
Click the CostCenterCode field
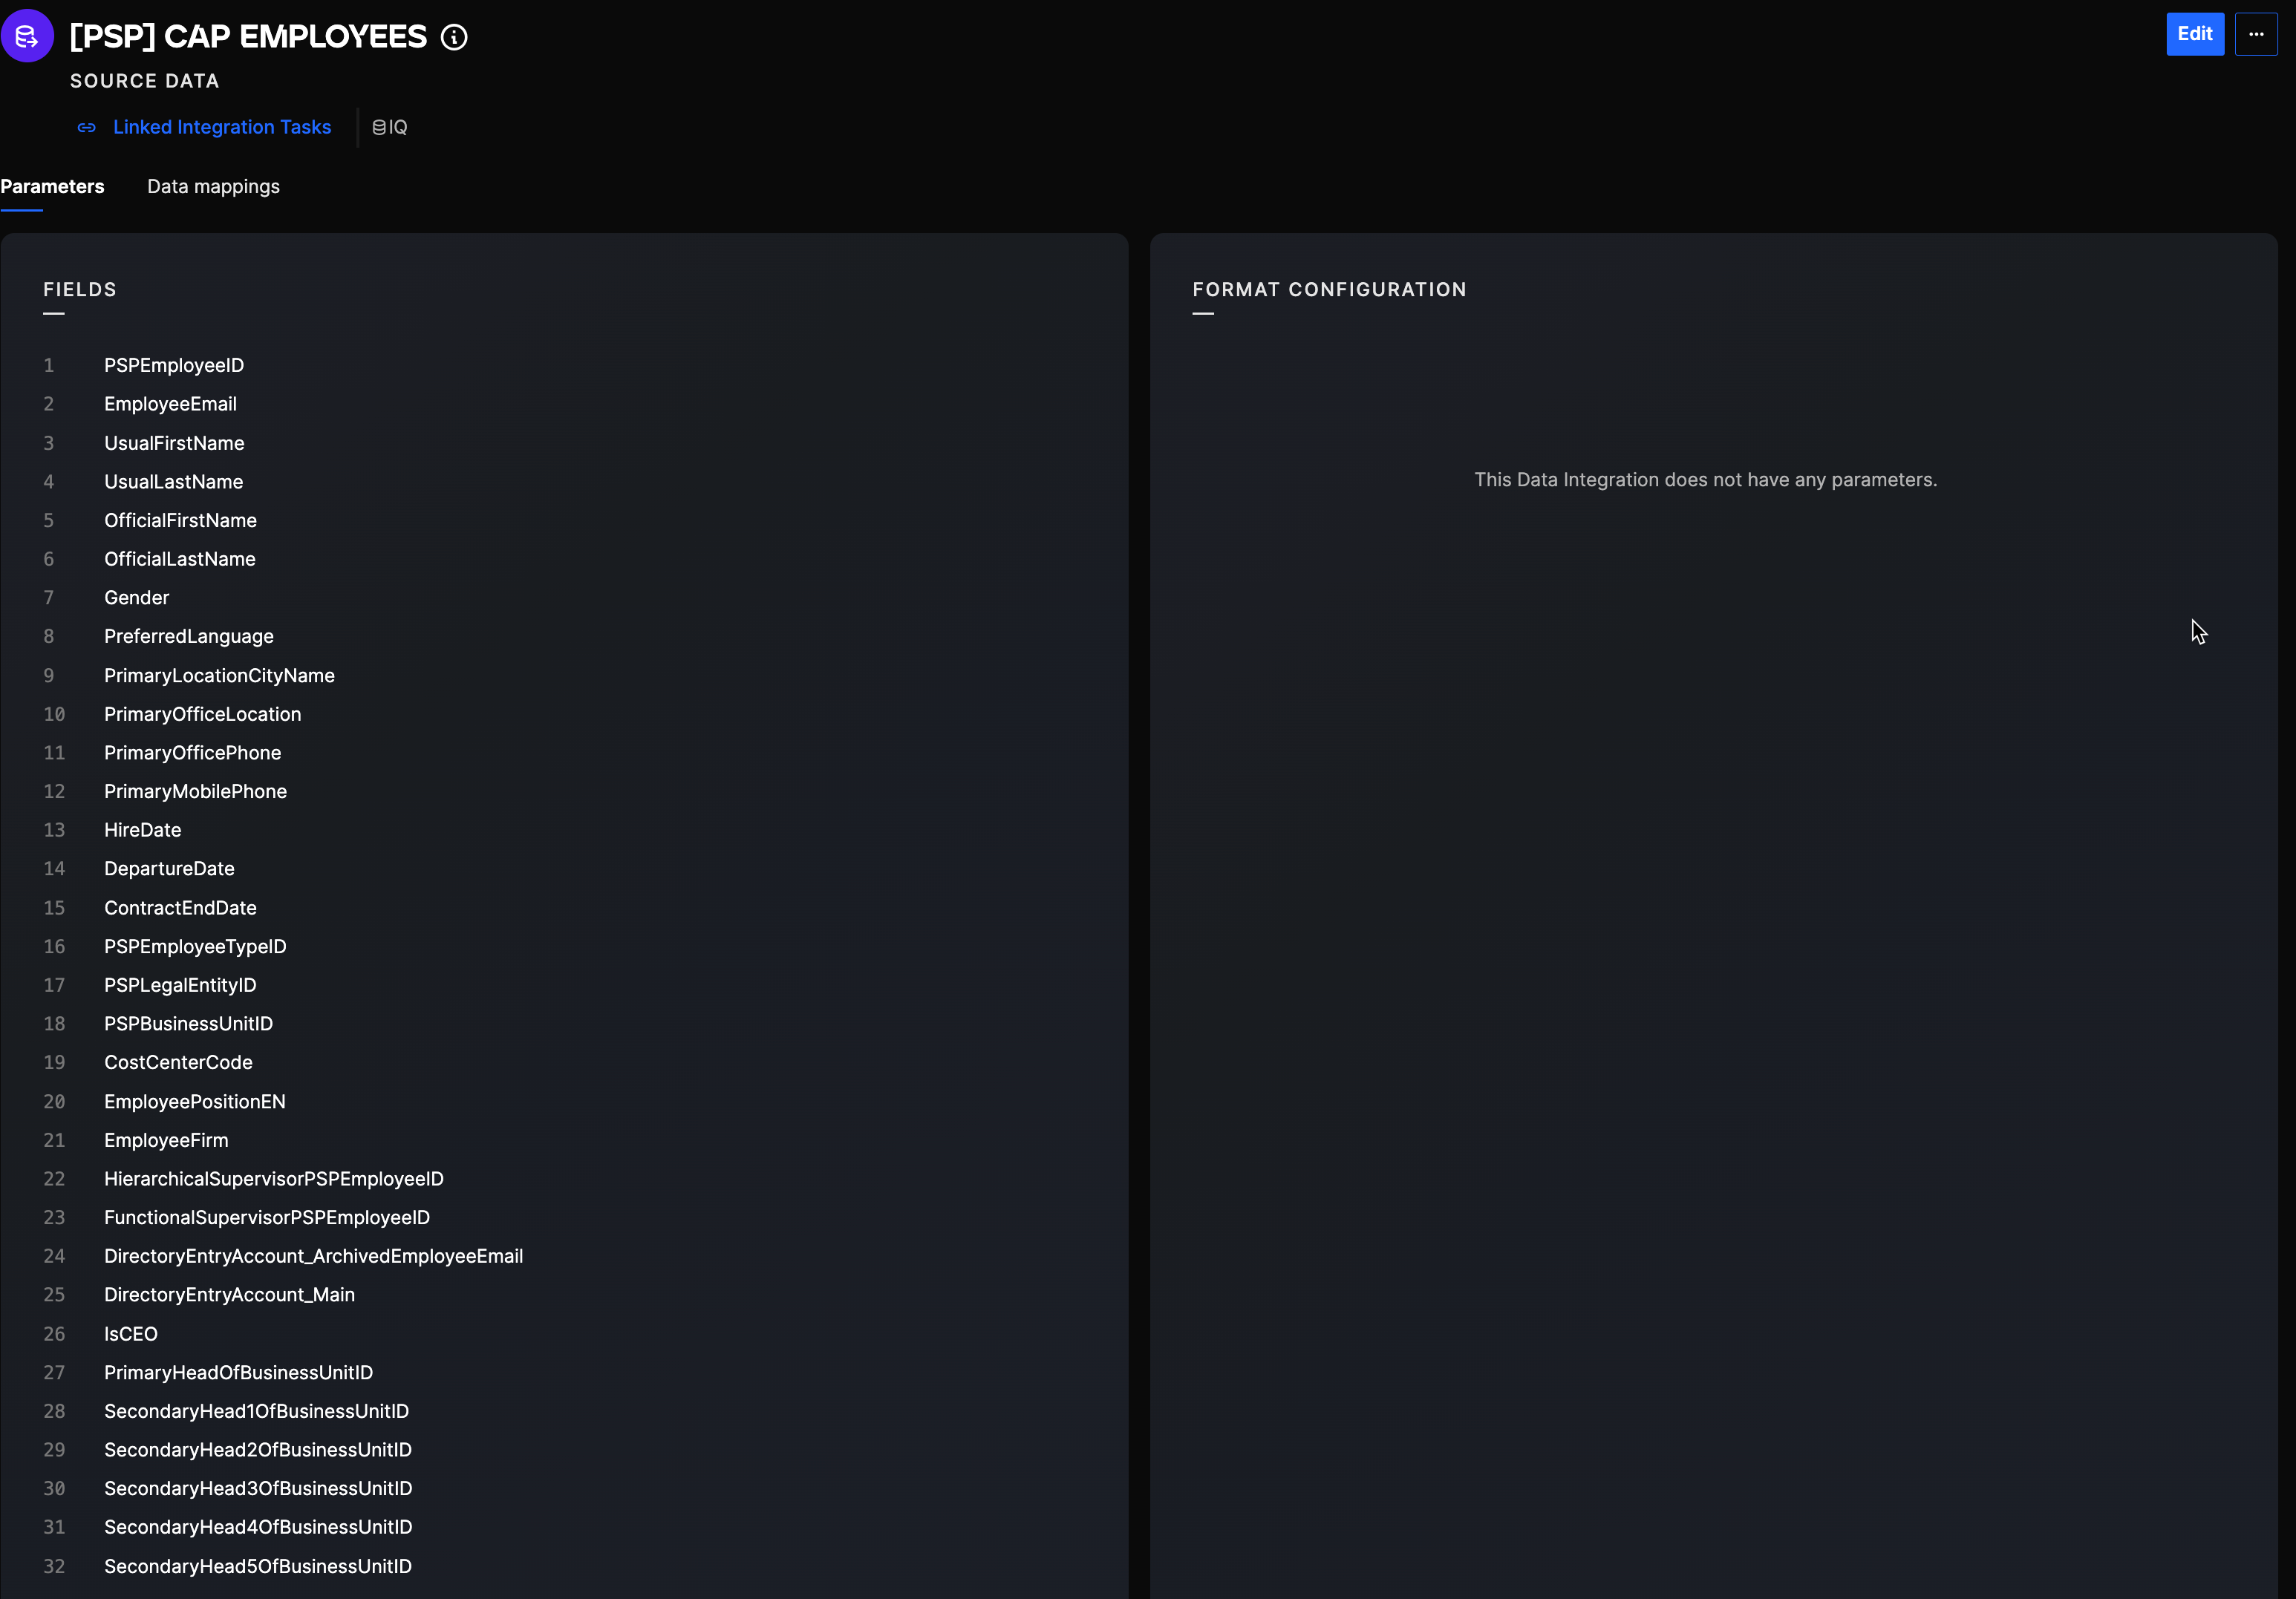pyautogui.click(x=178, y=1062)
